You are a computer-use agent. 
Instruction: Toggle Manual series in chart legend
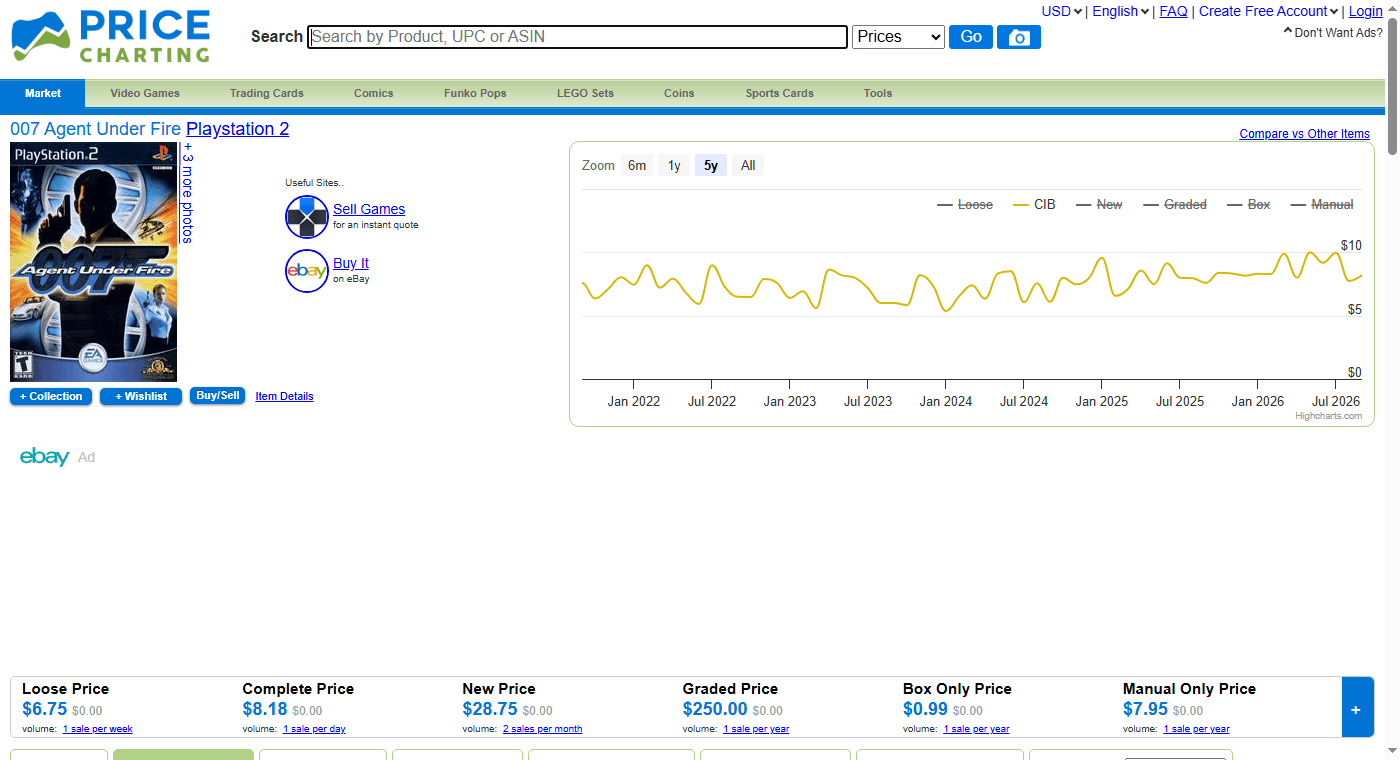click(1321, 204)
